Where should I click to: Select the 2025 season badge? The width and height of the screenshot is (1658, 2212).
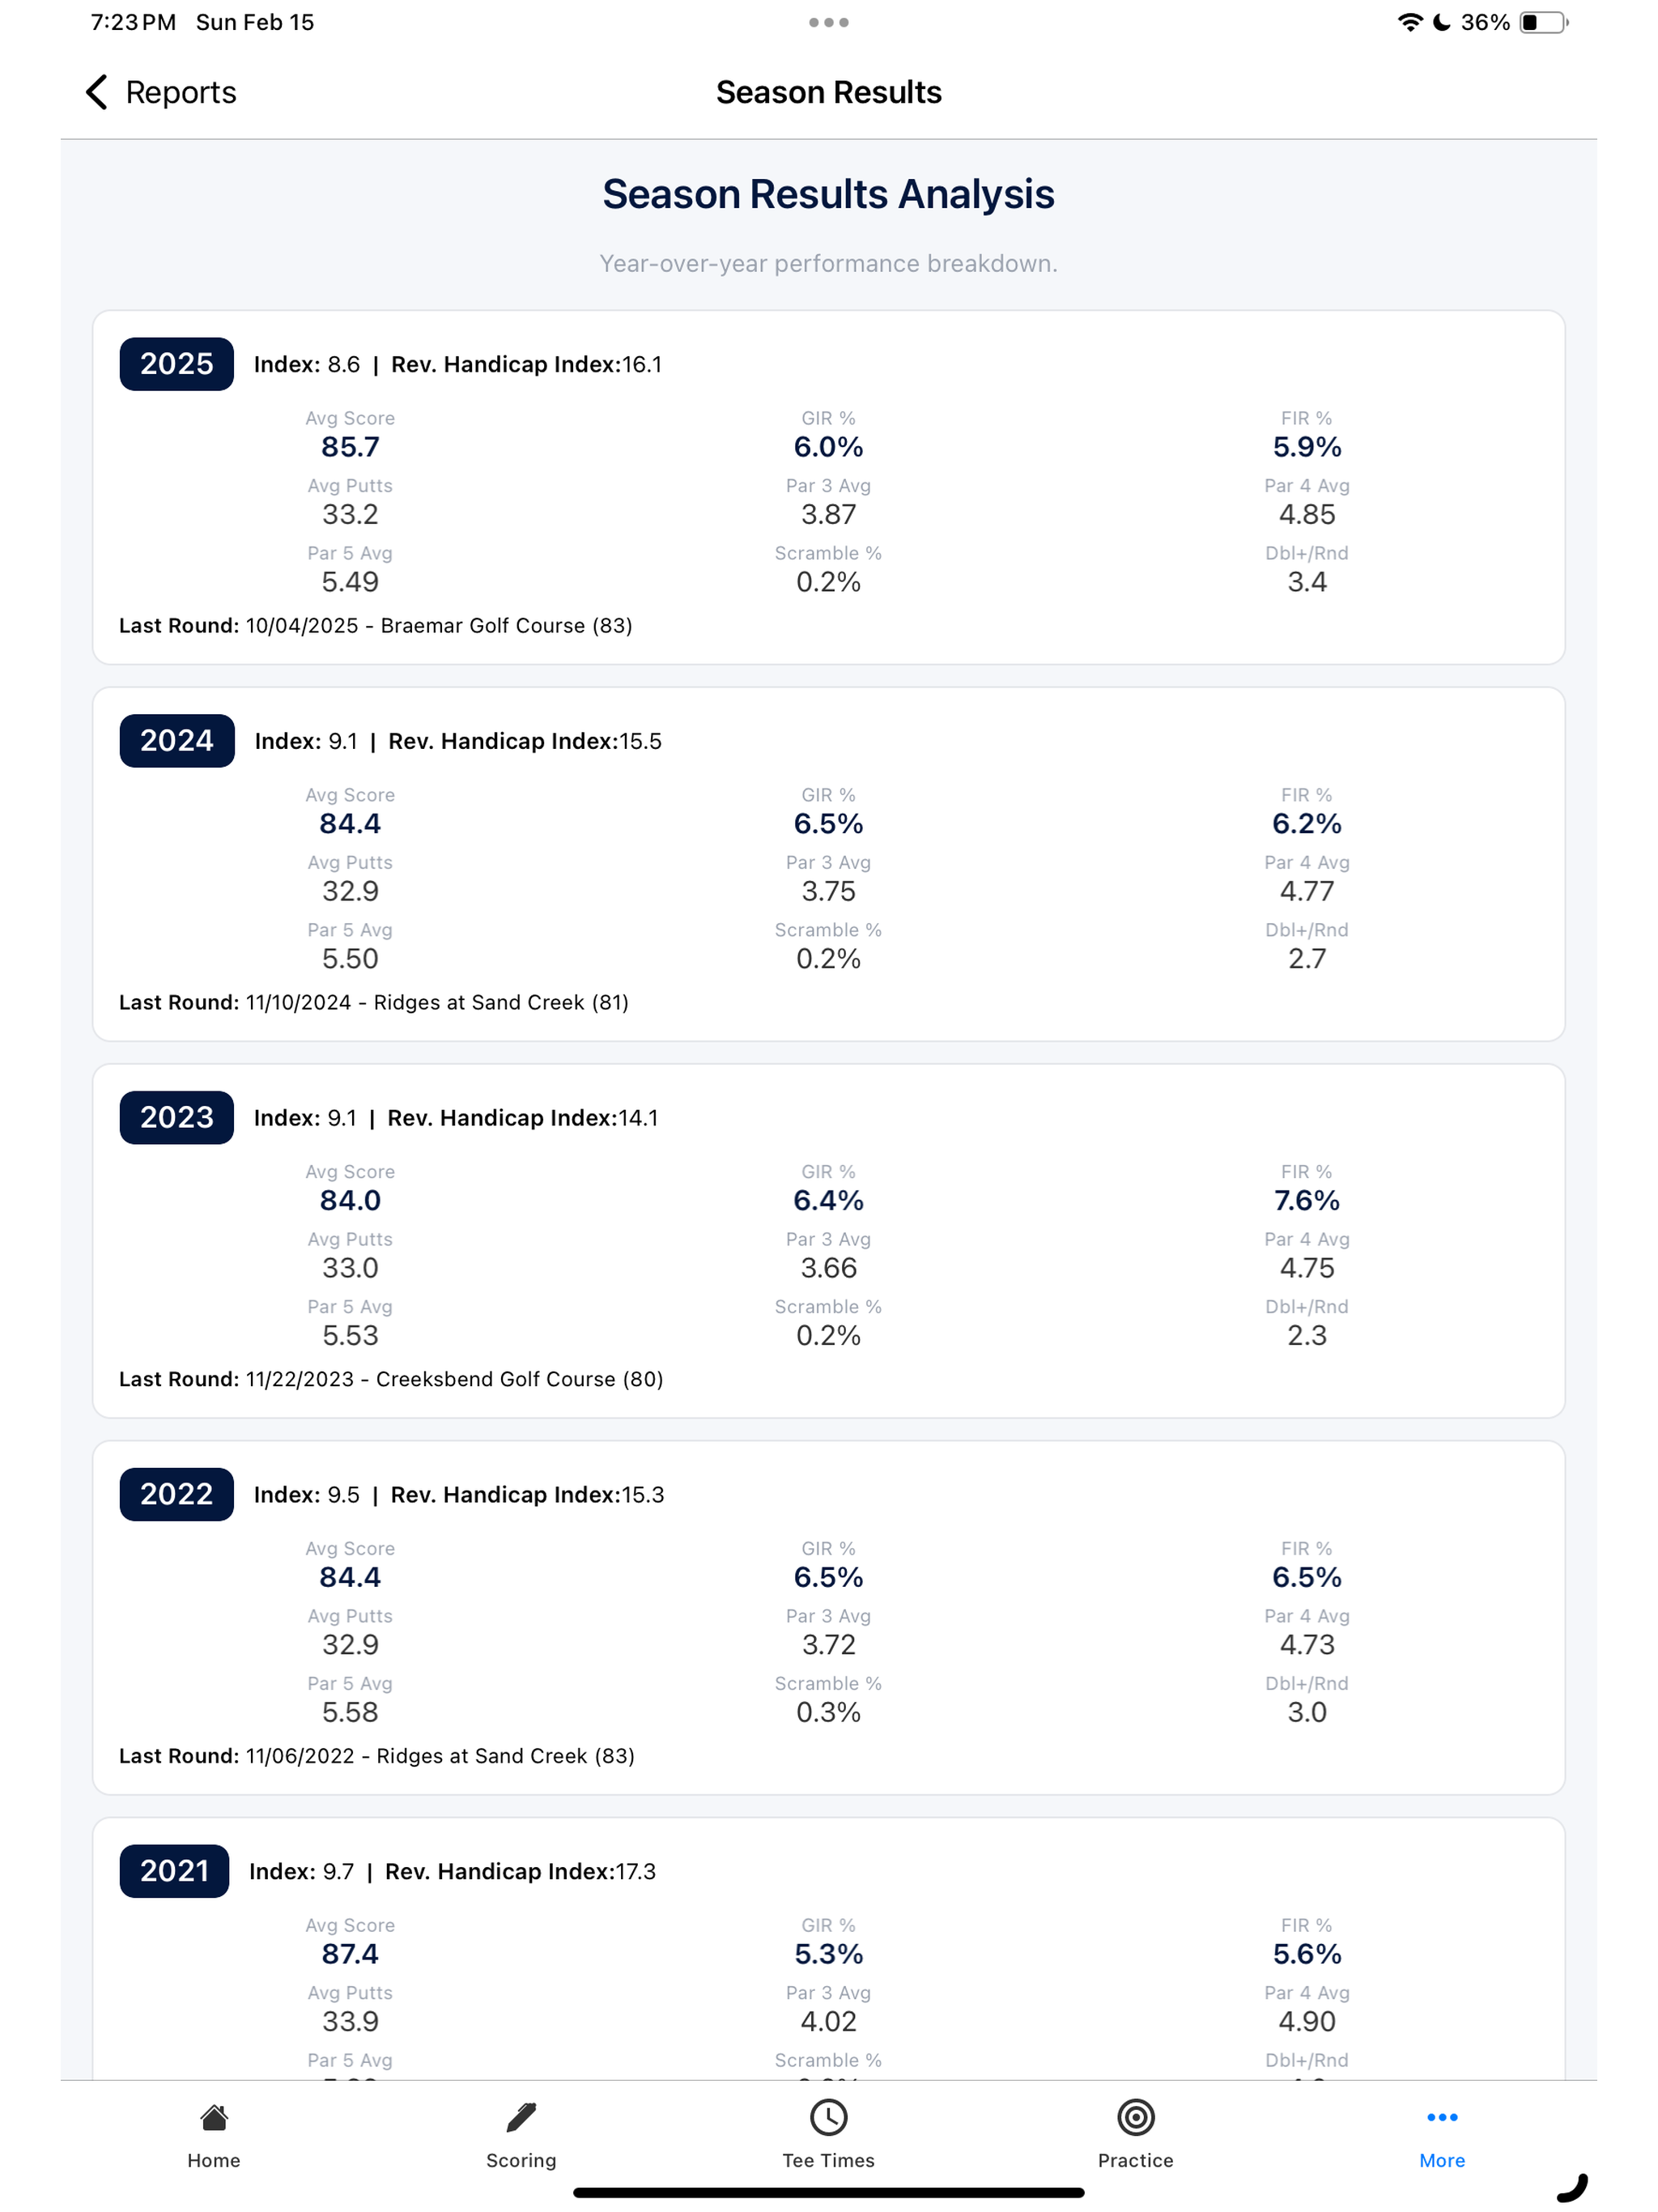pyautogui.click(x=177, y=364)
